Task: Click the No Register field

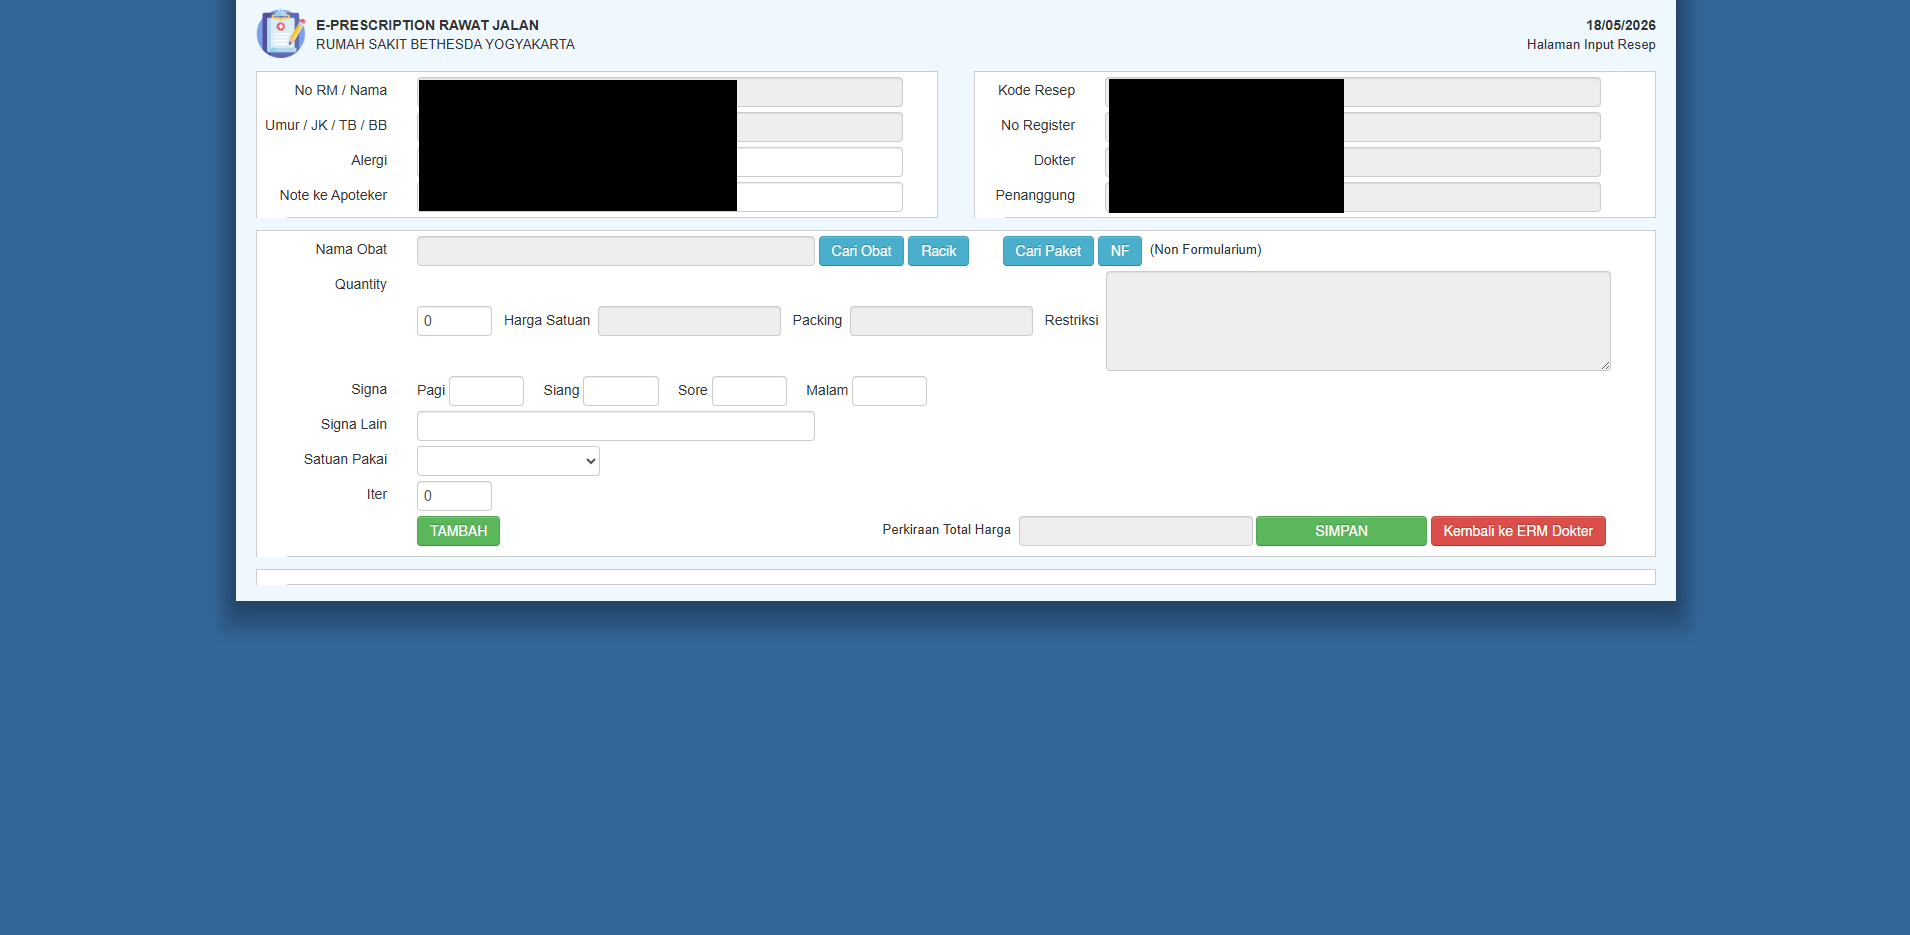Action: [1353, 127]
